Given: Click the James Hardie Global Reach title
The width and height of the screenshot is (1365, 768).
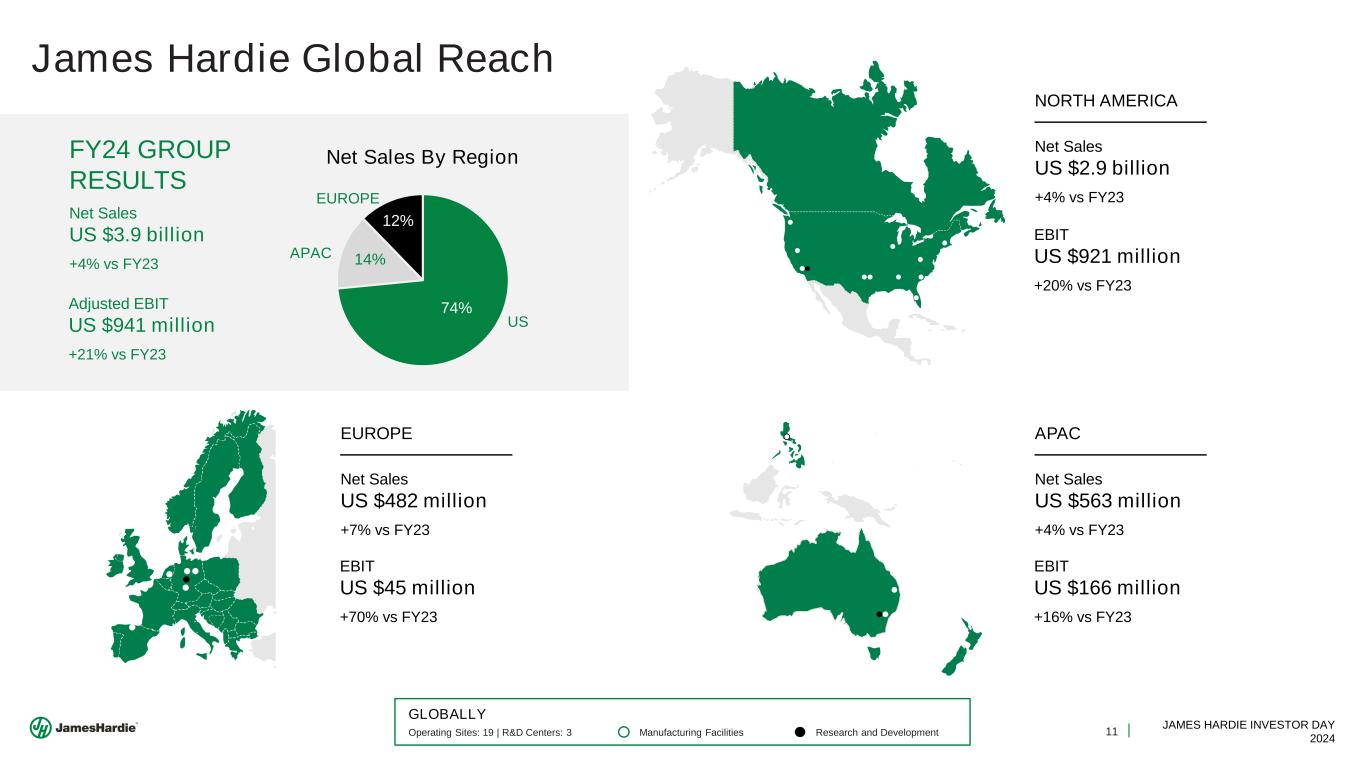Looking at the screenshot, I should click(292, 59).
